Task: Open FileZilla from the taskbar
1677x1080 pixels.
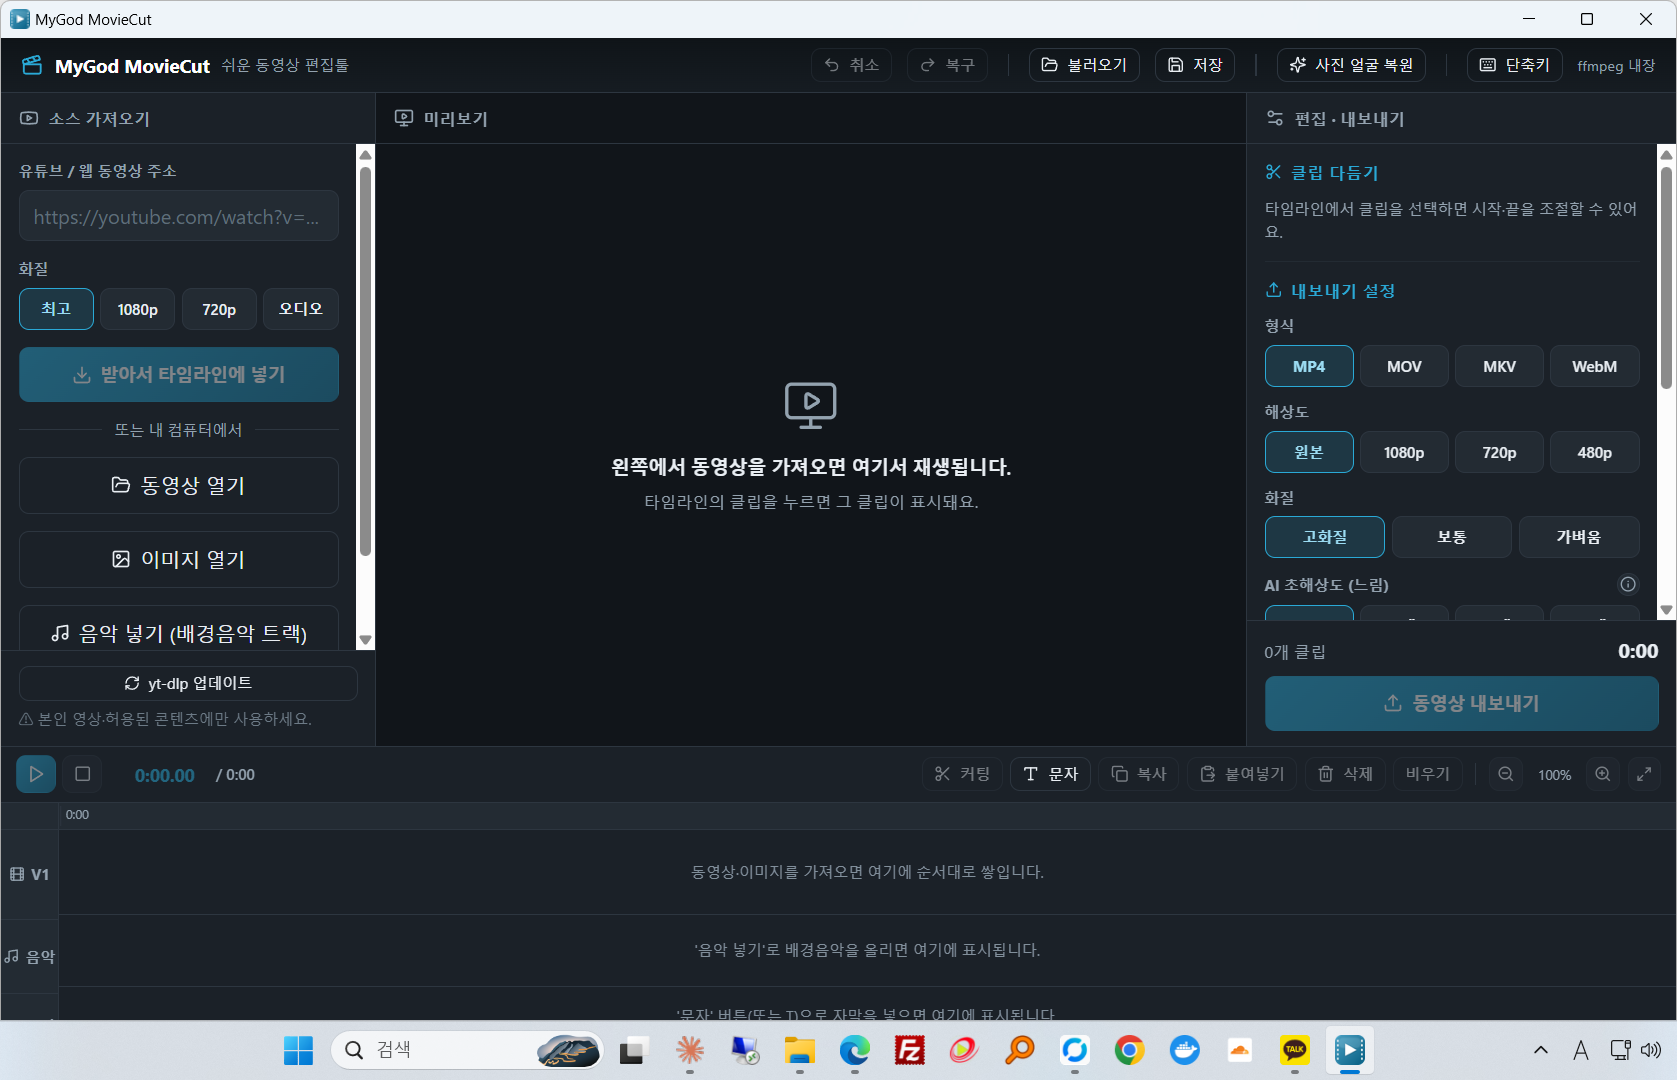Action: 909,1050
